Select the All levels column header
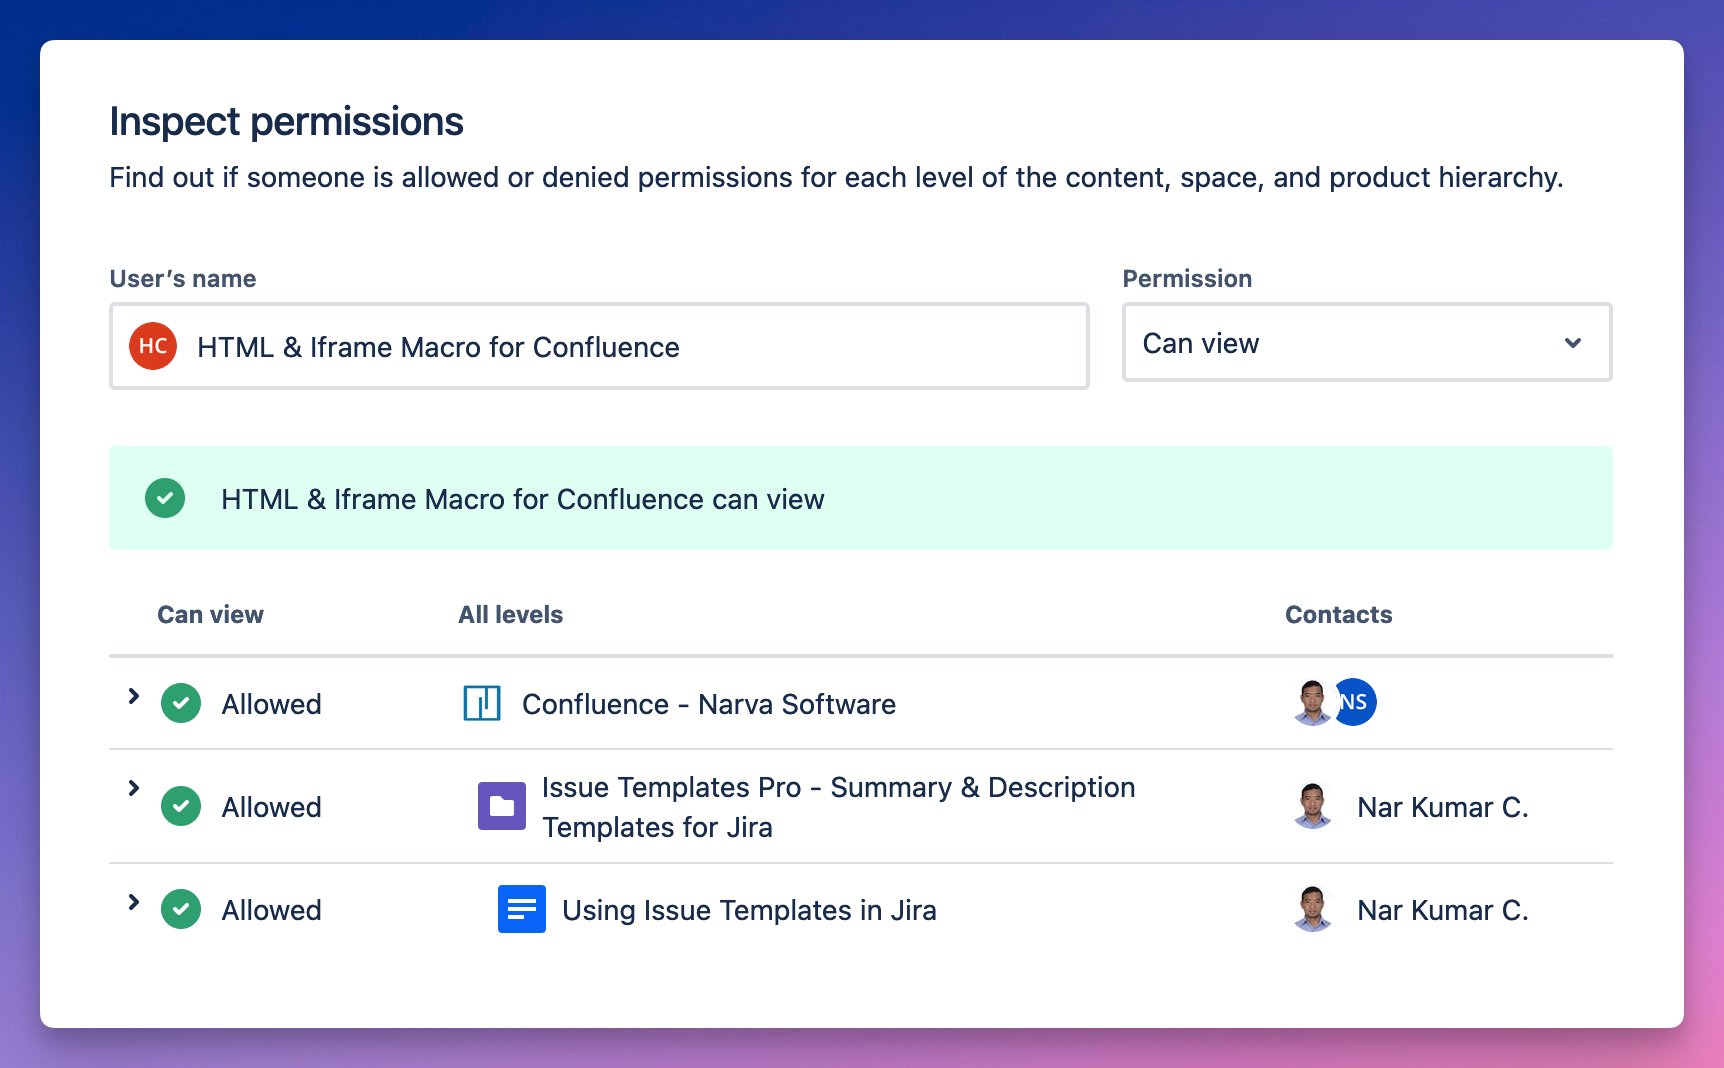Viewport: 1724px width, 1068px height. [510, 614]
